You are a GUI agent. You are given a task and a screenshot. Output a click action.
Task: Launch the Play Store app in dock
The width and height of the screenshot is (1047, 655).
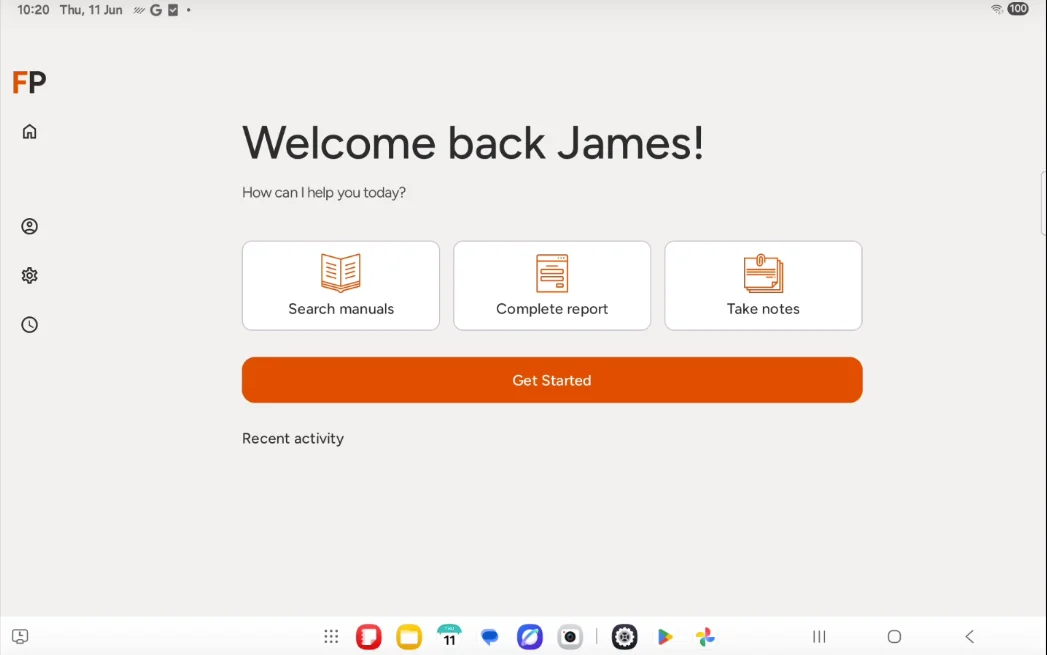[665, 637]
